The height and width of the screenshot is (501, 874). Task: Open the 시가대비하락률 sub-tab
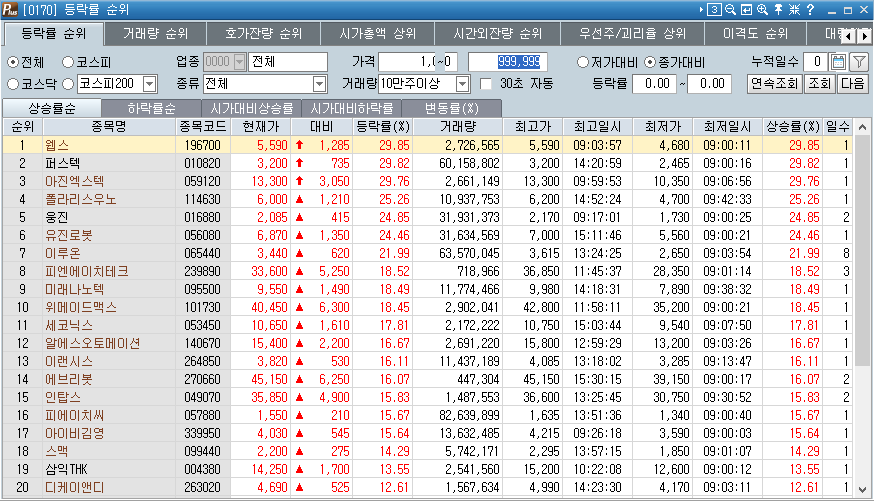coord(352,108)
